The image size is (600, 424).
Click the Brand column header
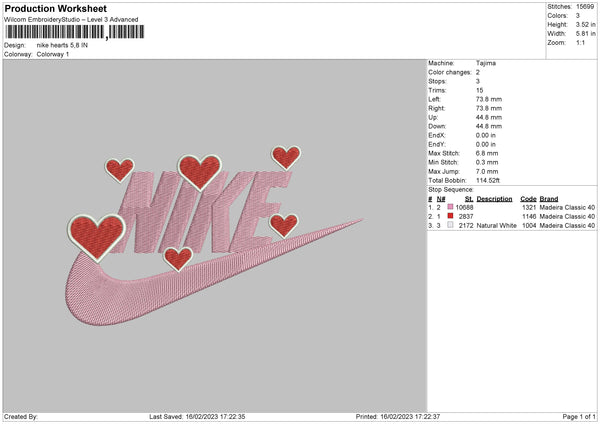[549, 199]
